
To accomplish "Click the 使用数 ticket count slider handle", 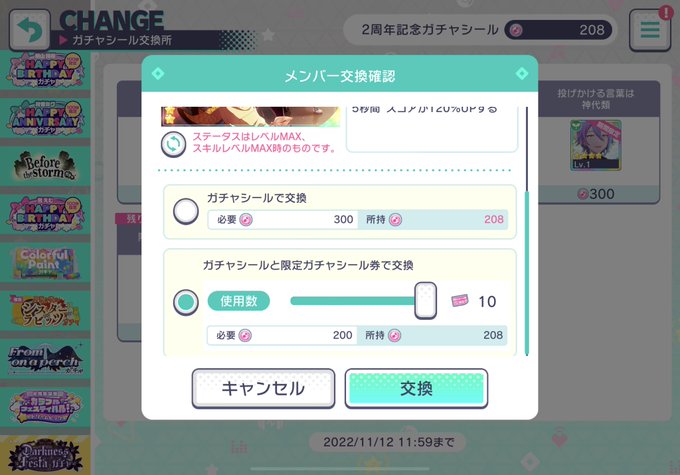I will [425, 301].
